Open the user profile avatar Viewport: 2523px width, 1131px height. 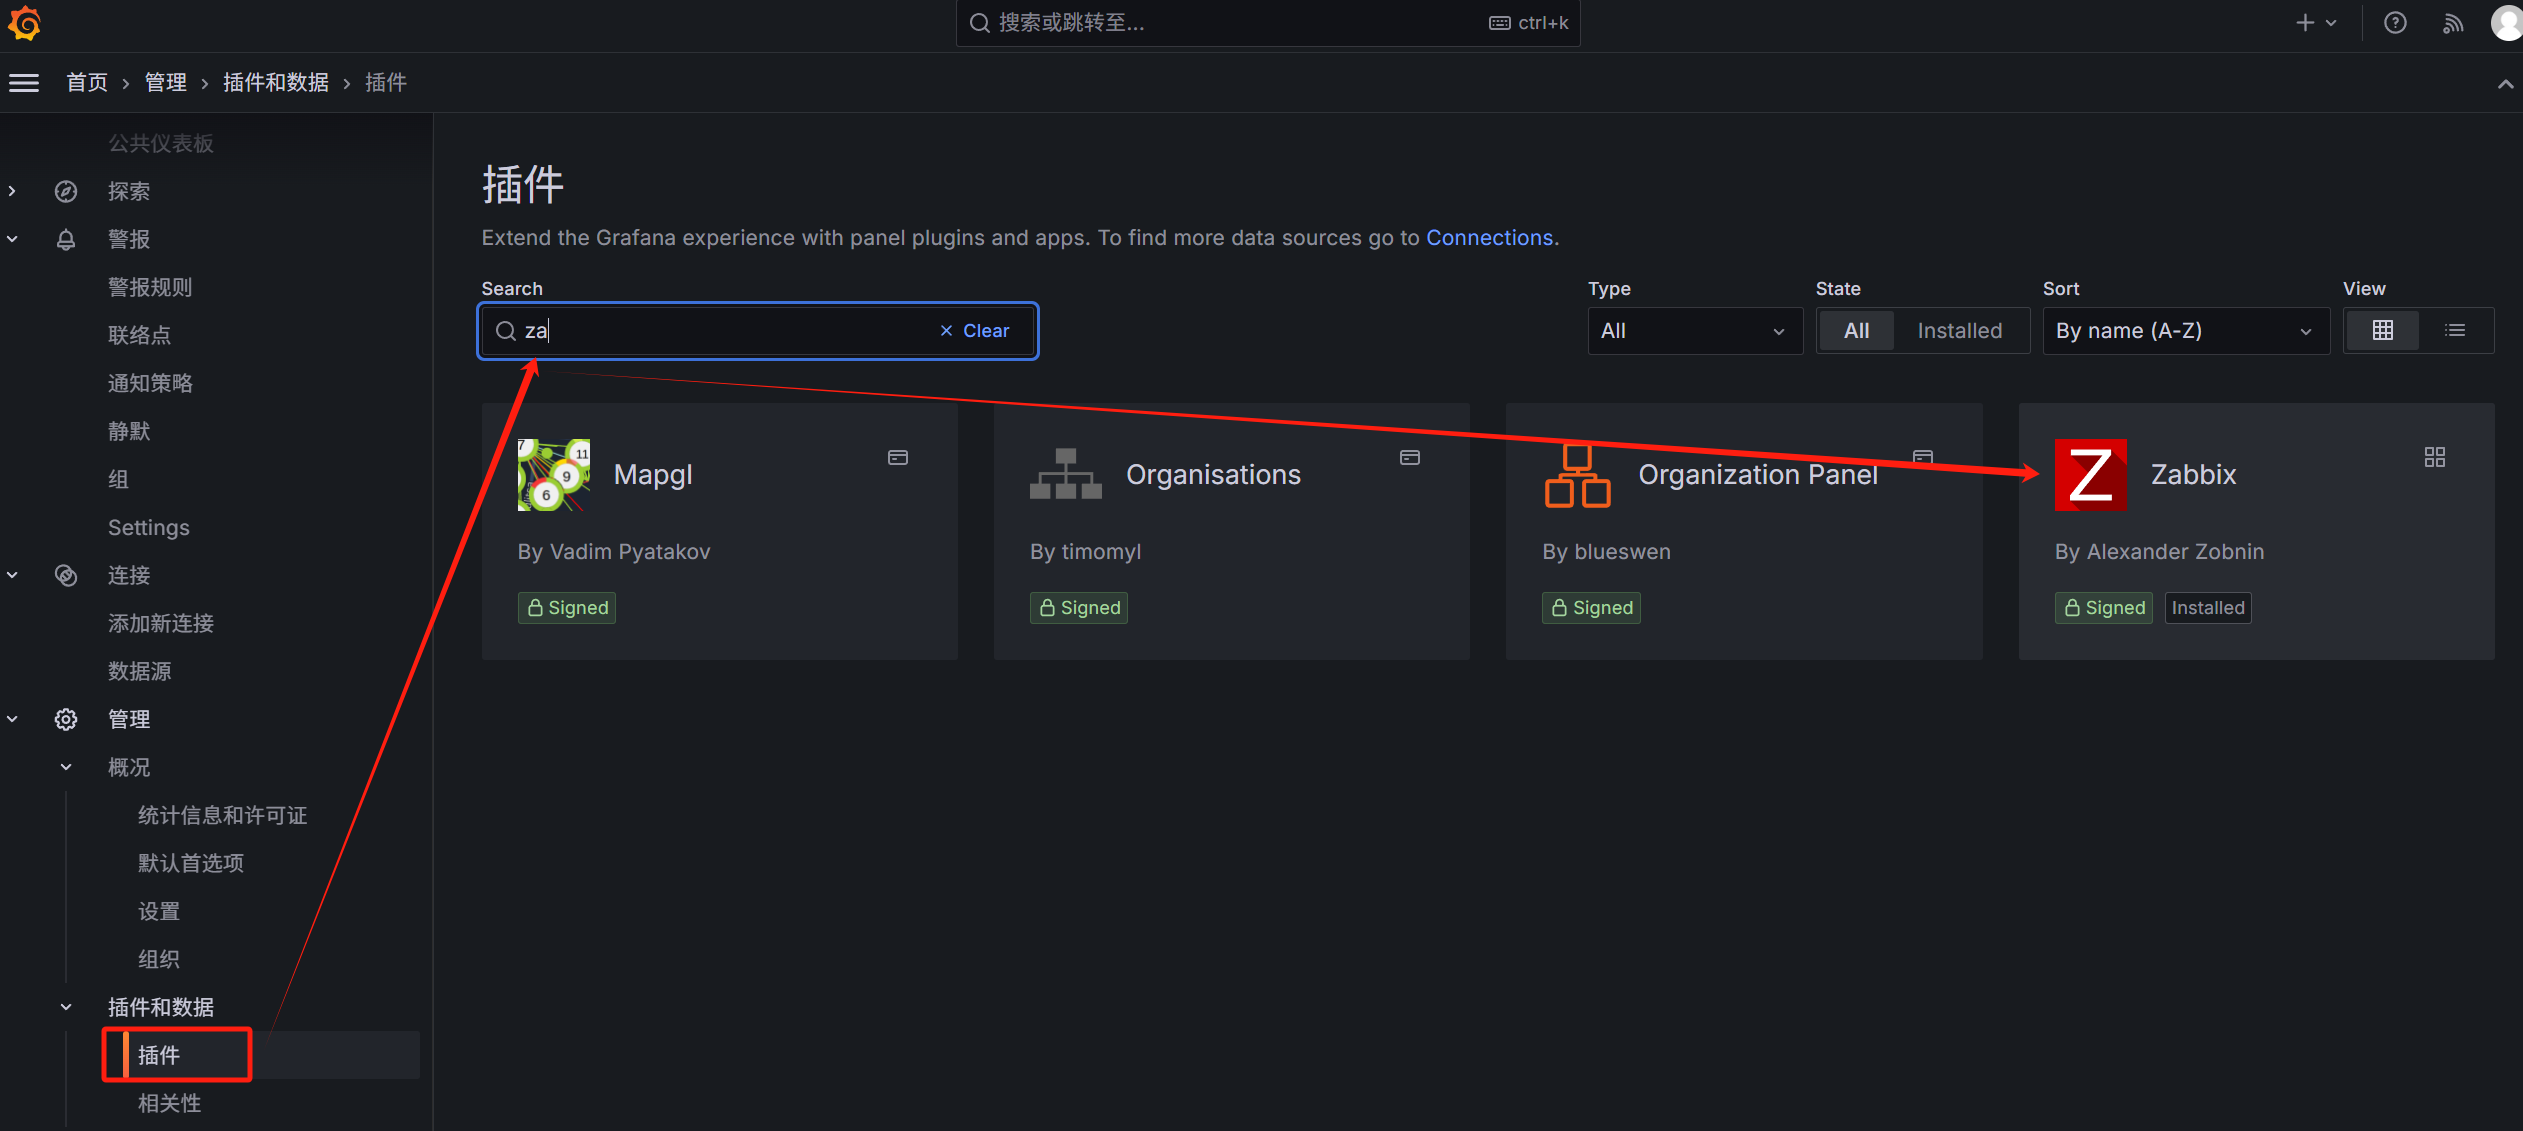tap(2507, 23)
